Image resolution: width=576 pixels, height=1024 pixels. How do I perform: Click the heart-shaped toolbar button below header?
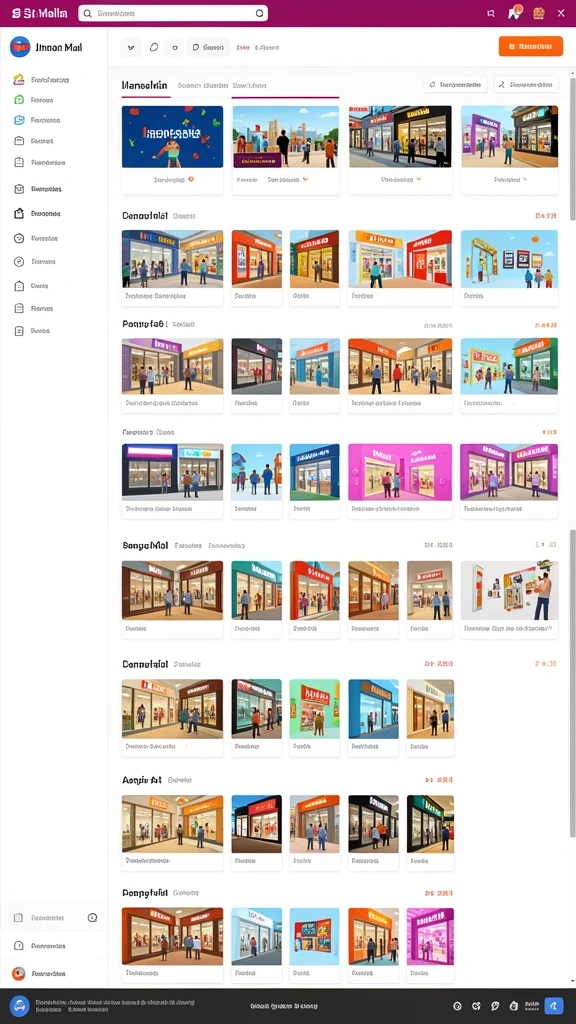[x=154, y=47]
